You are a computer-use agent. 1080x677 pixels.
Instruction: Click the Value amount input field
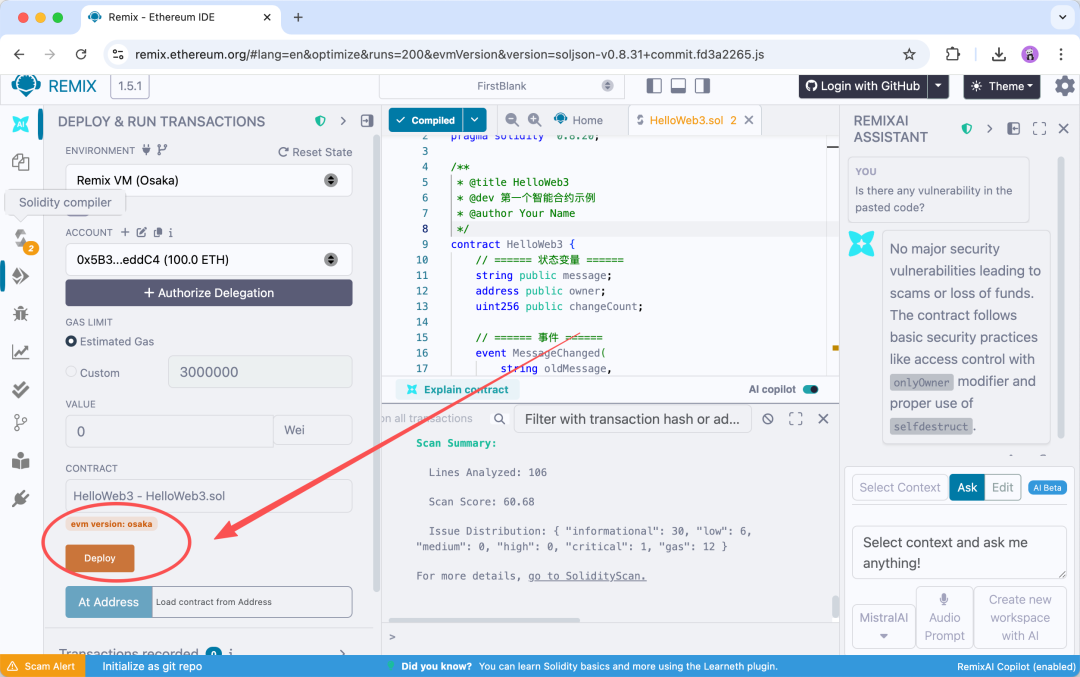tap(169, 431)
